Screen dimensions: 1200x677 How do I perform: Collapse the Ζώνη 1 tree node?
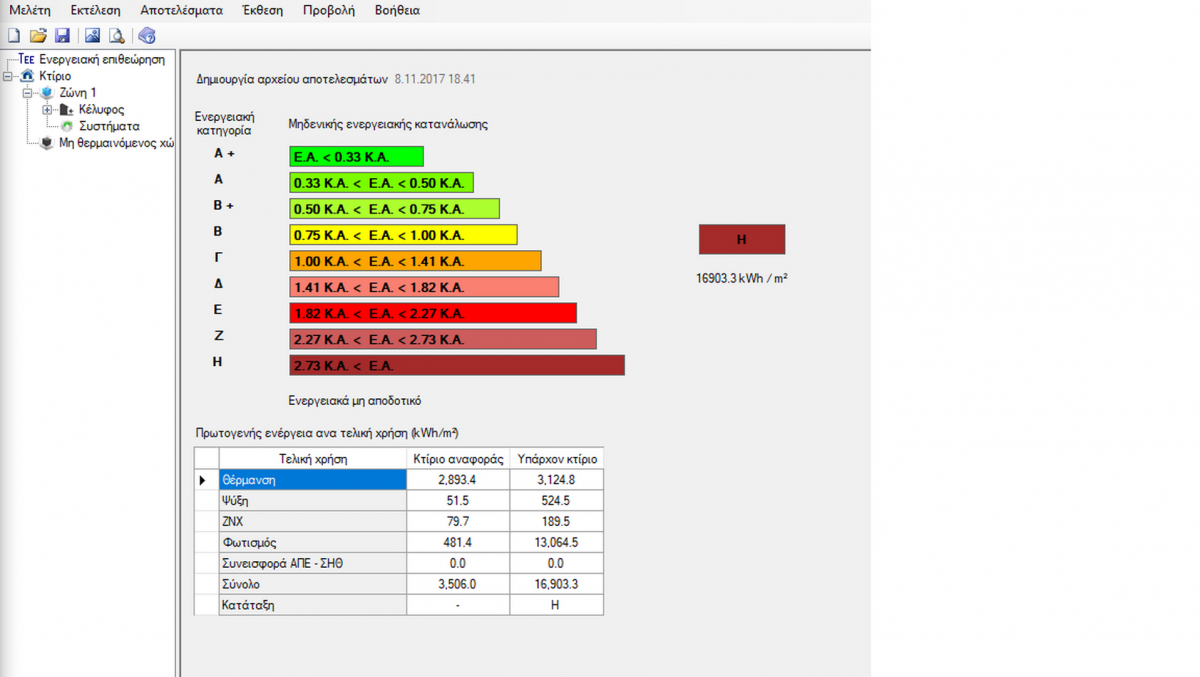[28, 93]
